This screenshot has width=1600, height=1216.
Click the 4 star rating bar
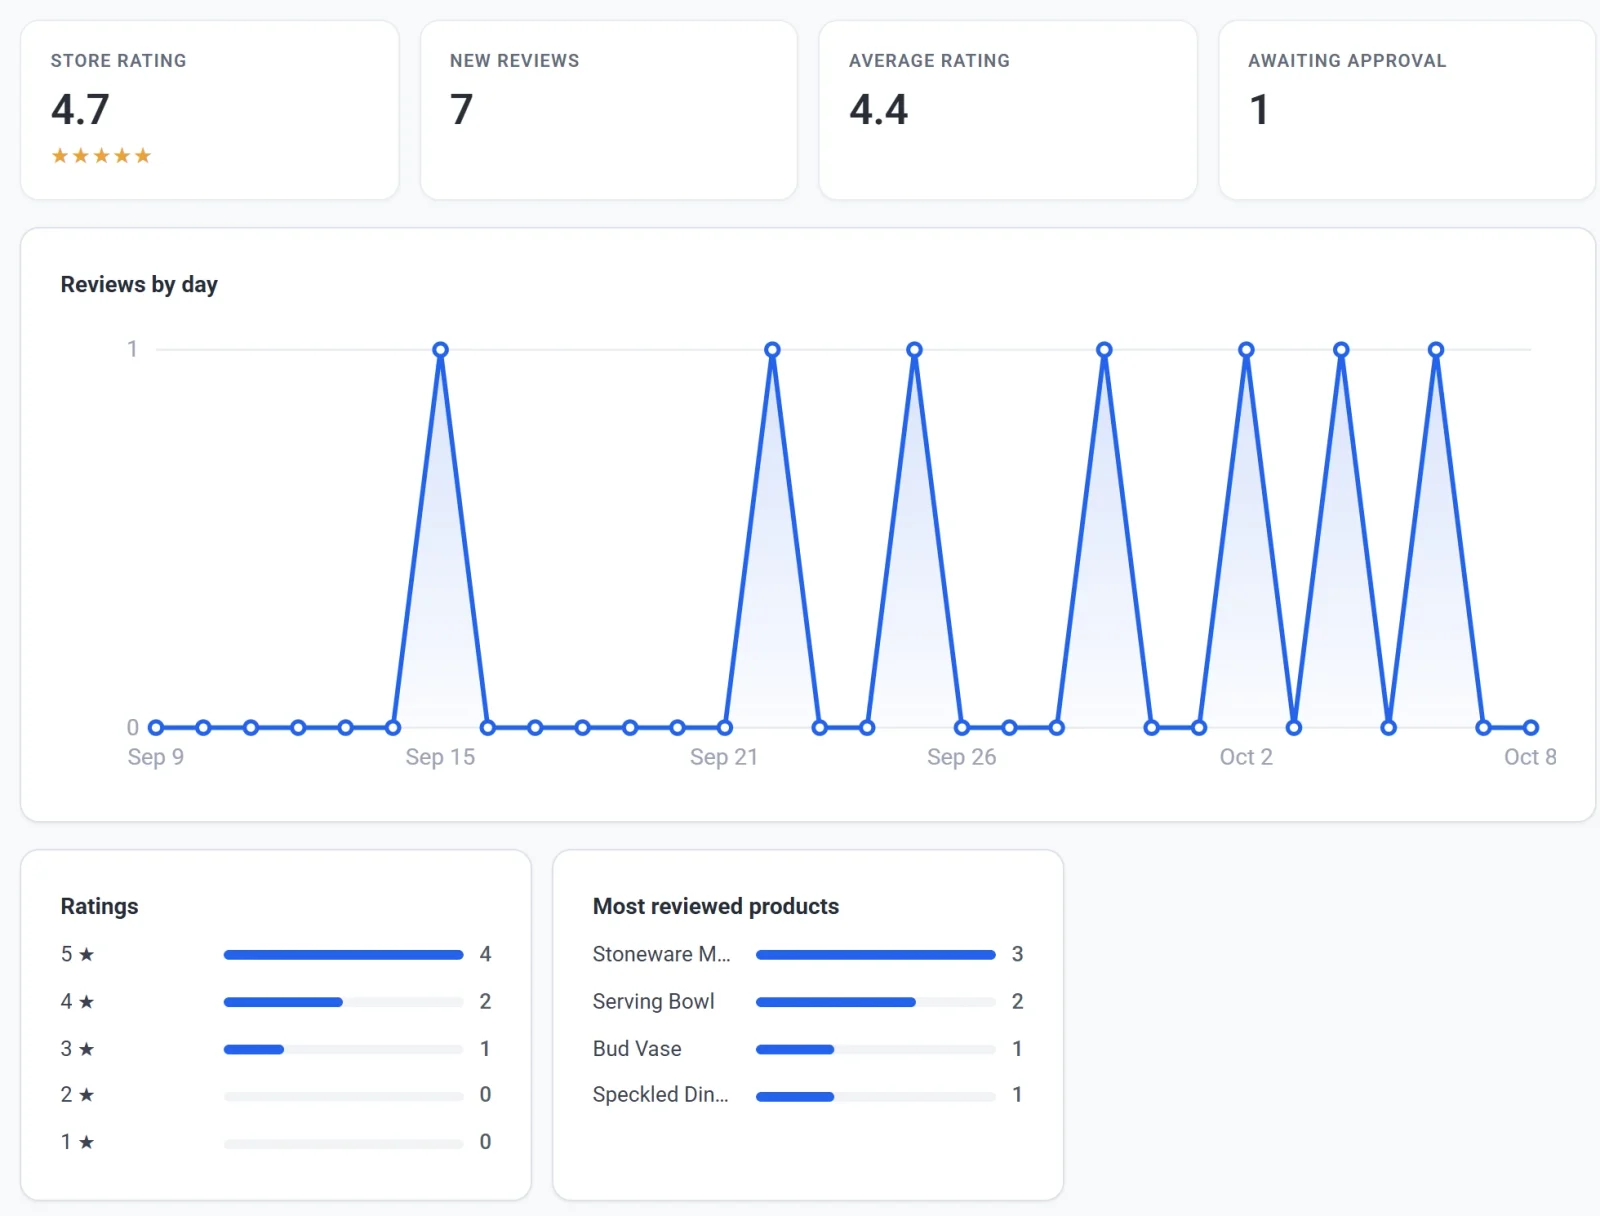click(x=343, y=1002)
